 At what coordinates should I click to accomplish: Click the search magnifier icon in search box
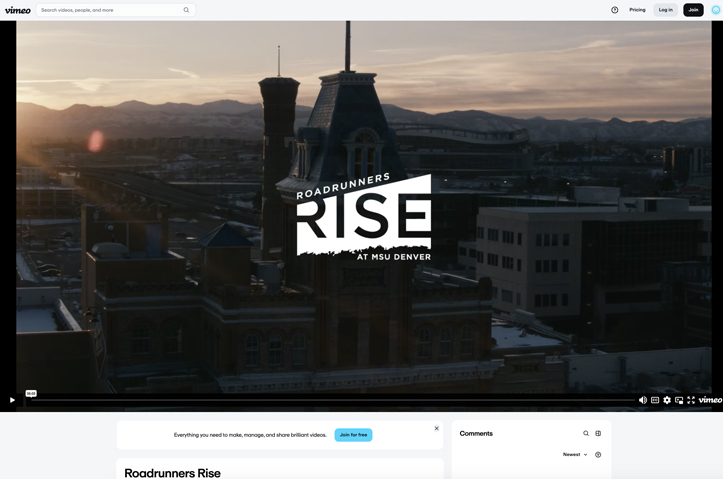pos(186,10)
